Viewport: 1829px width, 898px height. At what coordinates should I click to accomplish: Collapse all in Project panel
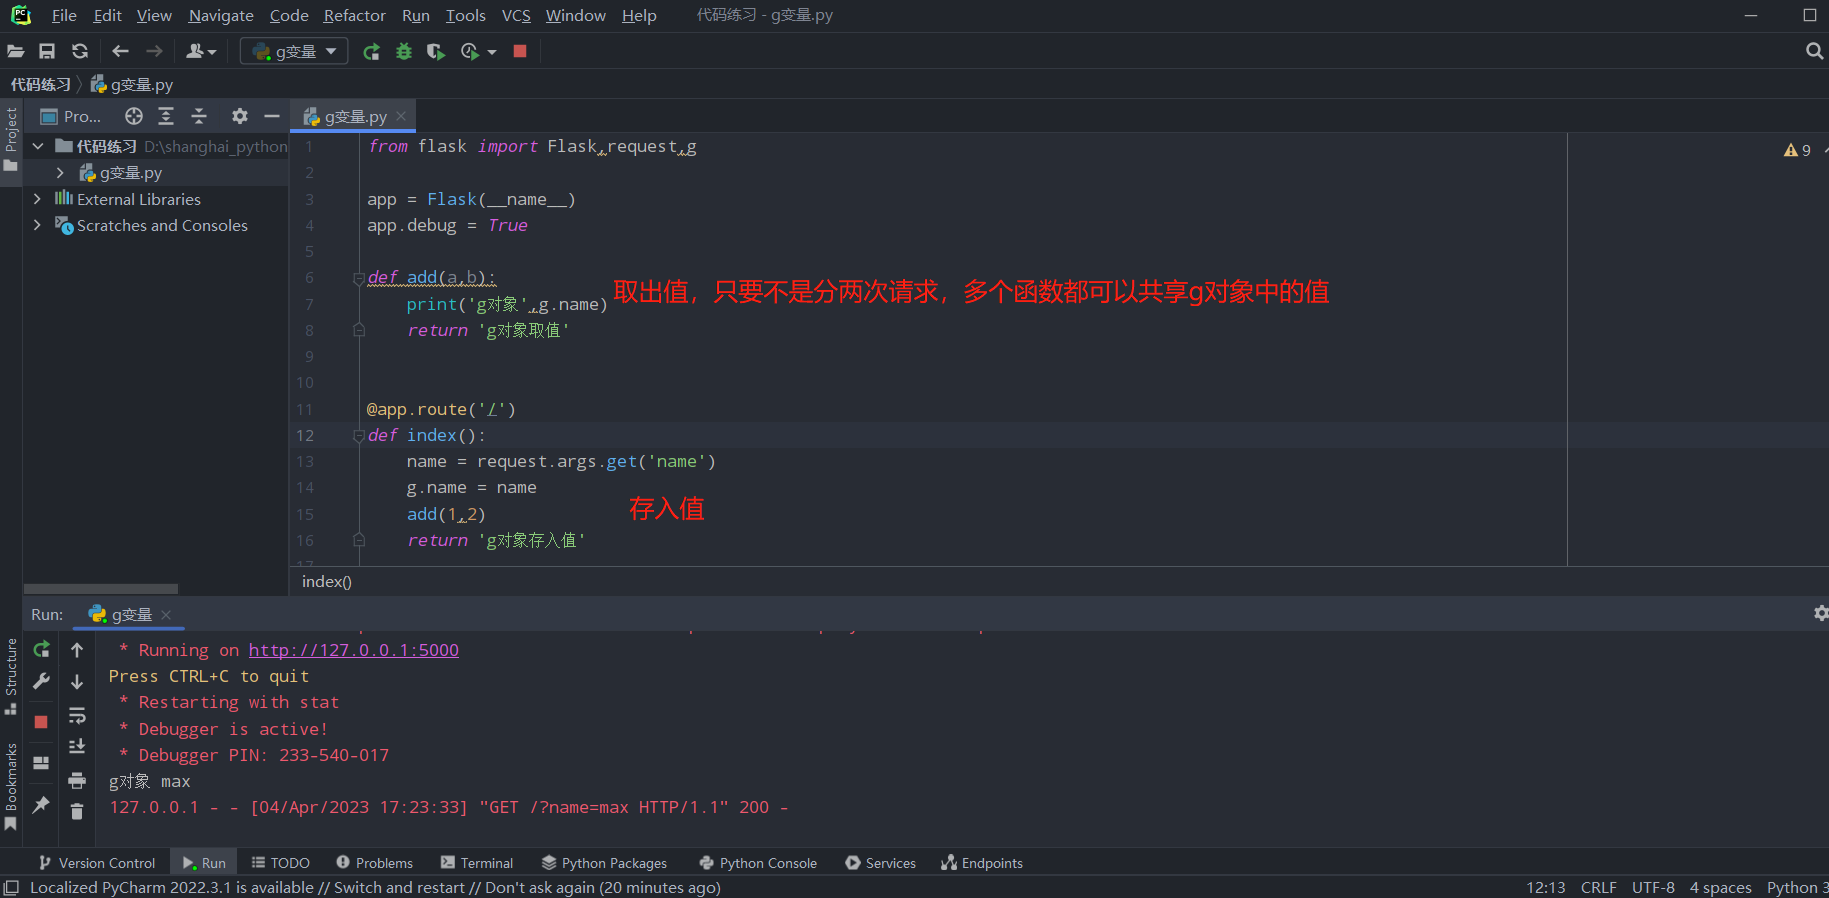(x=199, y=116)
